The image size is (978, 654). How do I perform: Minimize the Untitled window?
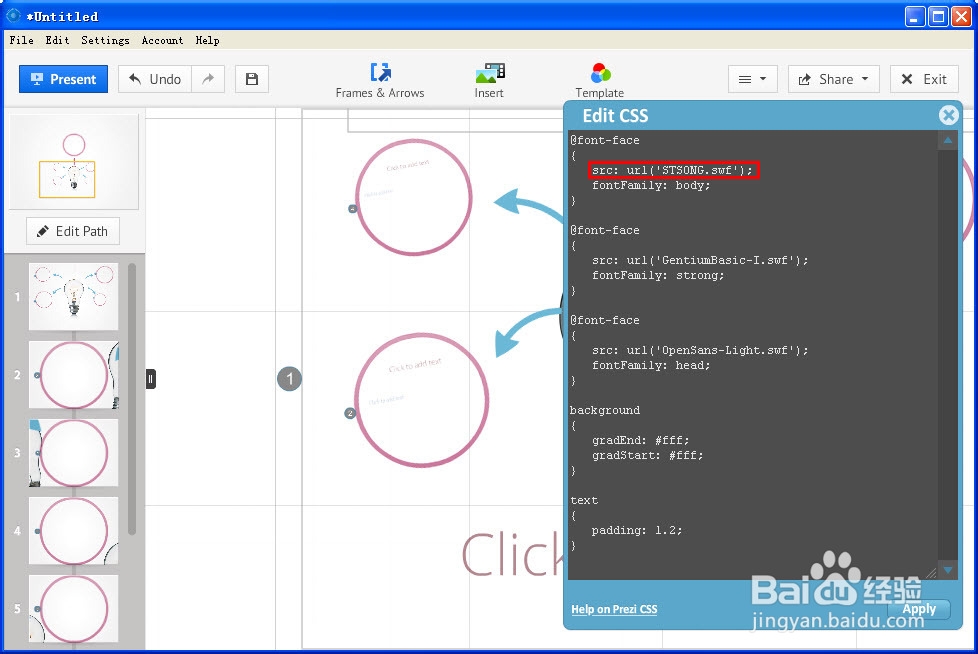point(915,16)
